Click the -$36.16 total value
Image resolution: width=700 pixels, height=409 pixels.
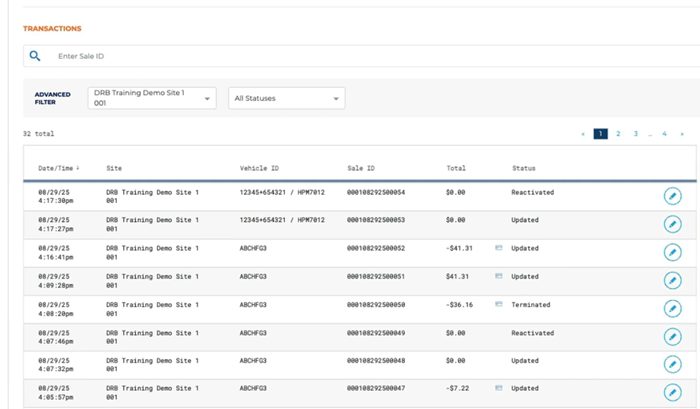click(x=459, y=305)
